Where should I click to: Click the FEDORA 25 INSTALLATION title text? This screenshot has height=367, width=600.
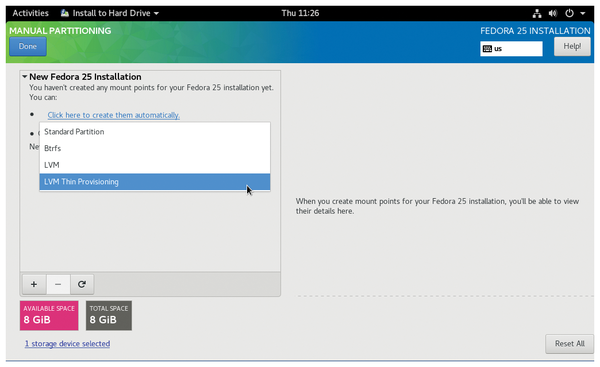pyautogui.click(x=535, y=31)
